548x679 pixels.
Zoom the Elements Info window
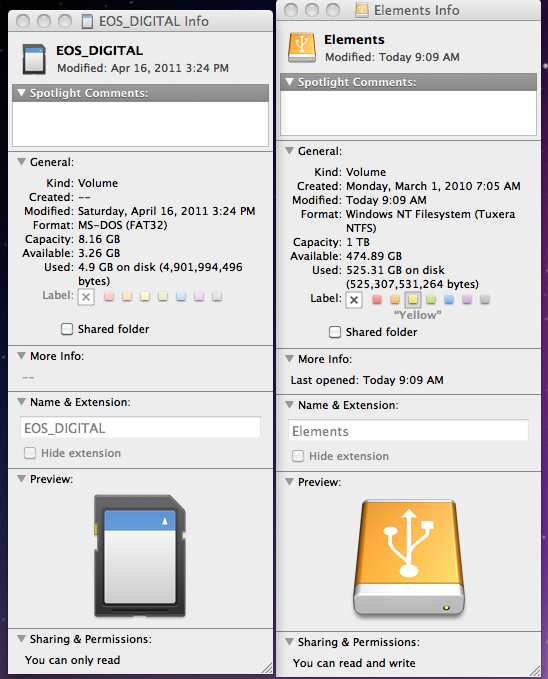[333, 10]
